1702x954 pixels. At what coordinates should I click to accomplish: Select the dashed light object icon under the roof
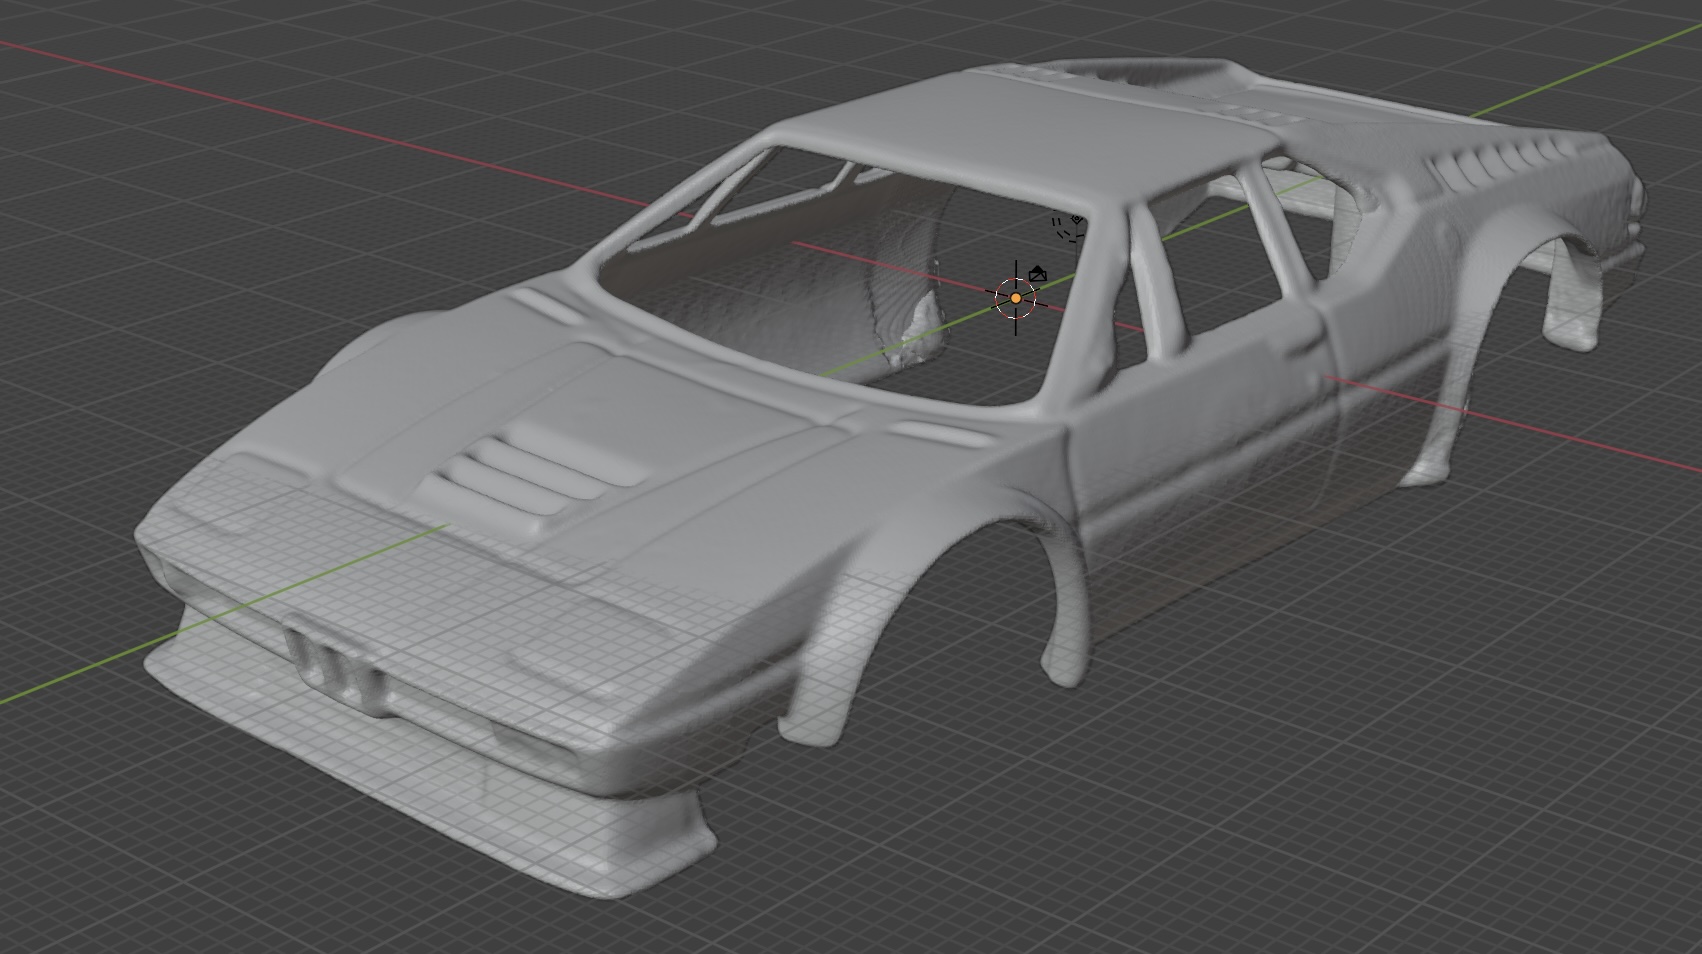[x=1067, y=226]
